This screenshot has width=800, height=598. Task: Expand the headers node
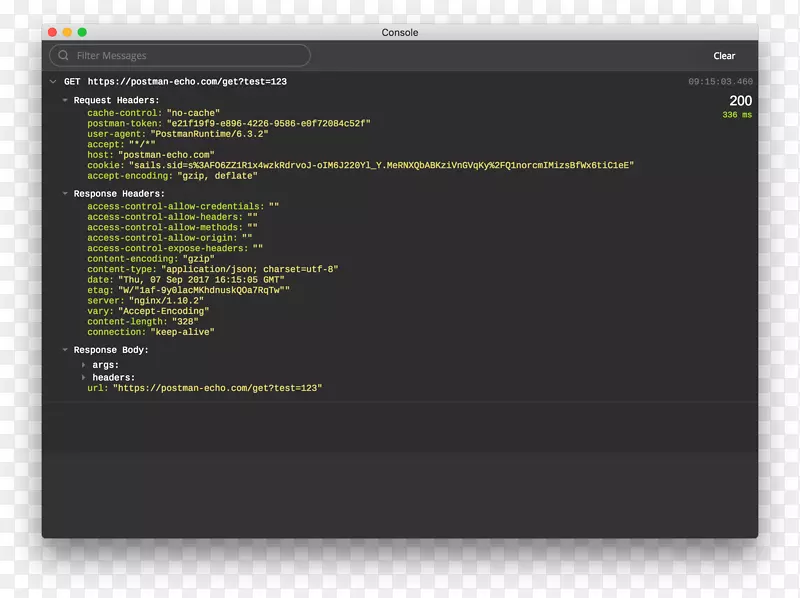(x=84, y=377)
